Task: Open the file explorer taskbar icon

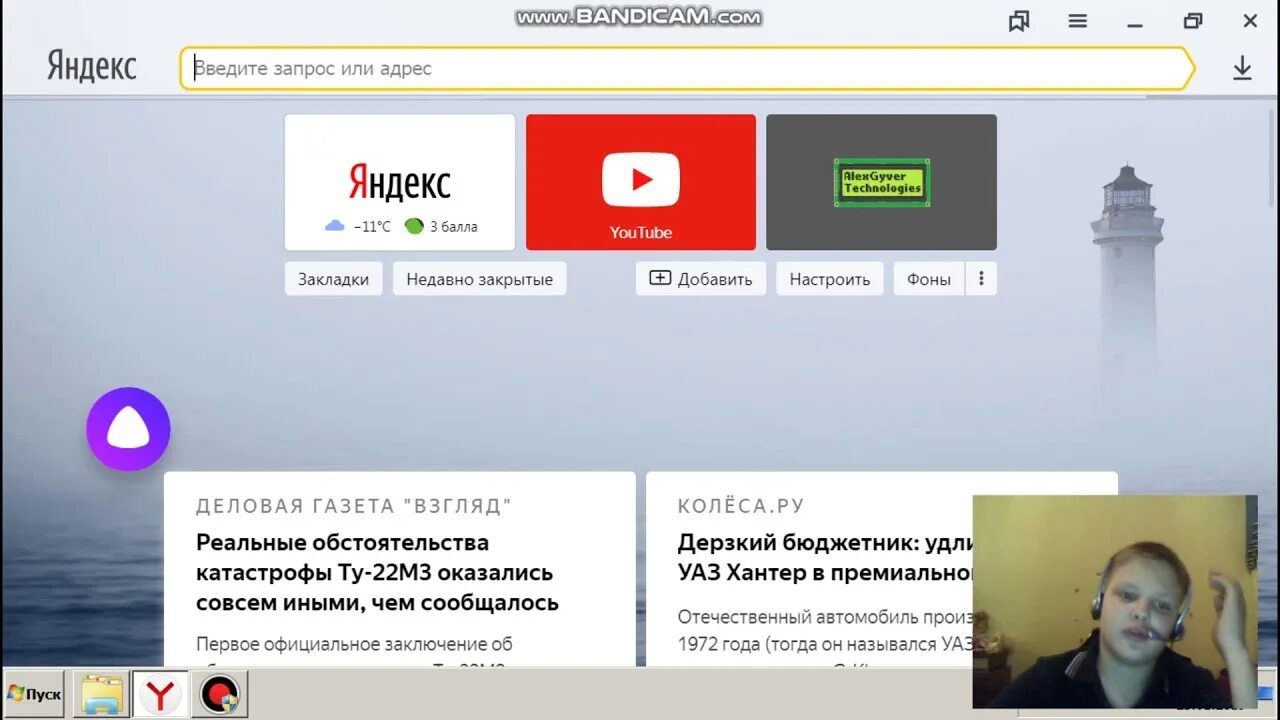Action: (x=102, y=694)
